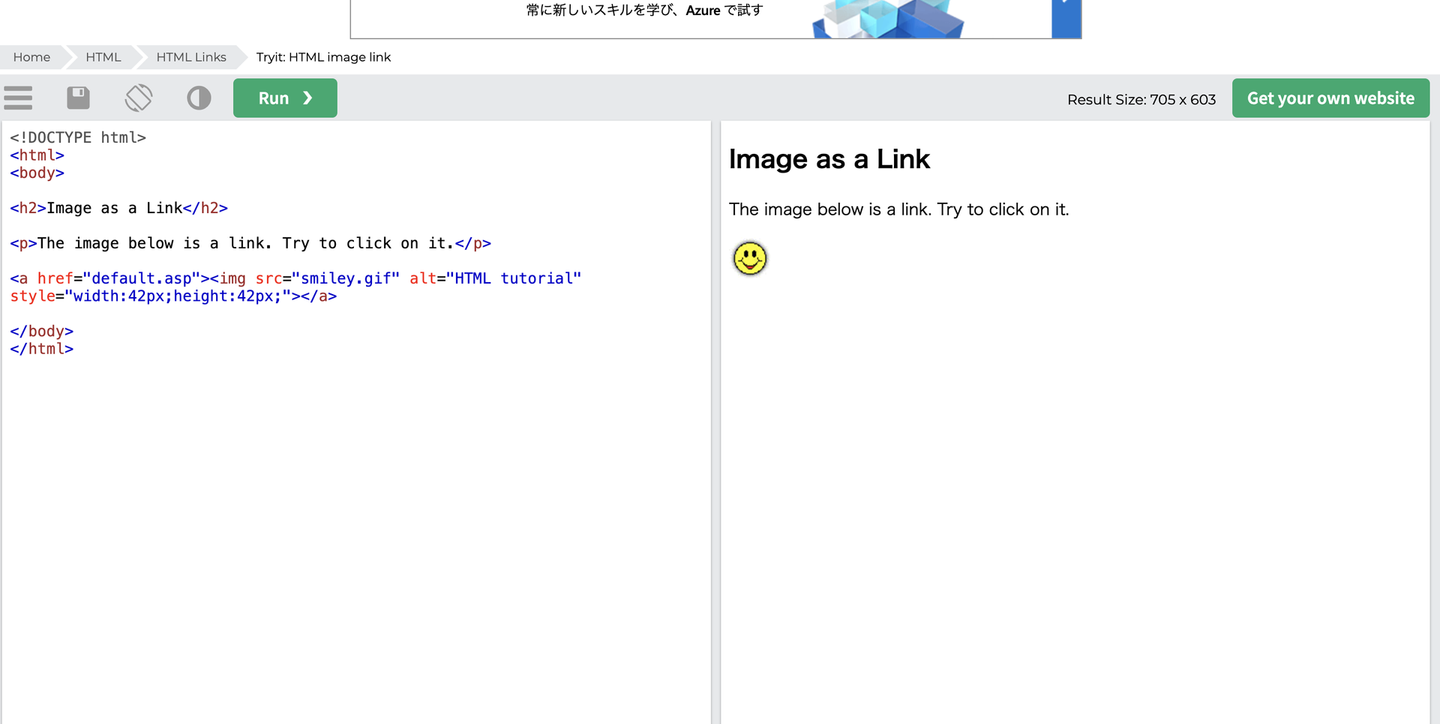Click Get your own website button

click(x=1331, y=98)
